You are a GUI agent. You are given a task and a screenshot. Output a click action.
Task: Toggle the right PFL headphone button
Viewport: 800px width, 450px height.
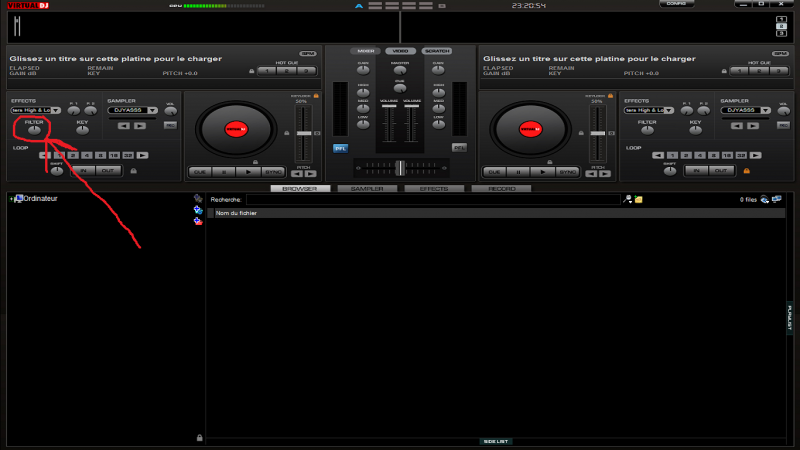[459, 147]
